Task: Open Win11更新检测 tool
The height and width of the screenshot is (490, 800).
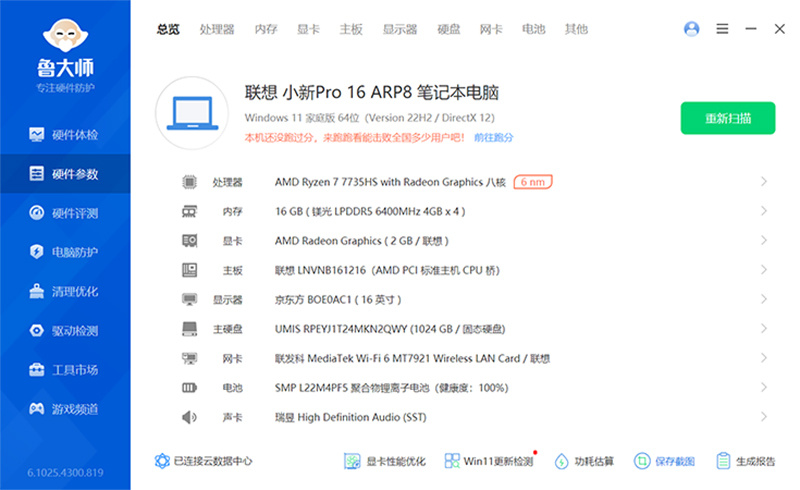Action: (x=489, y=461)
